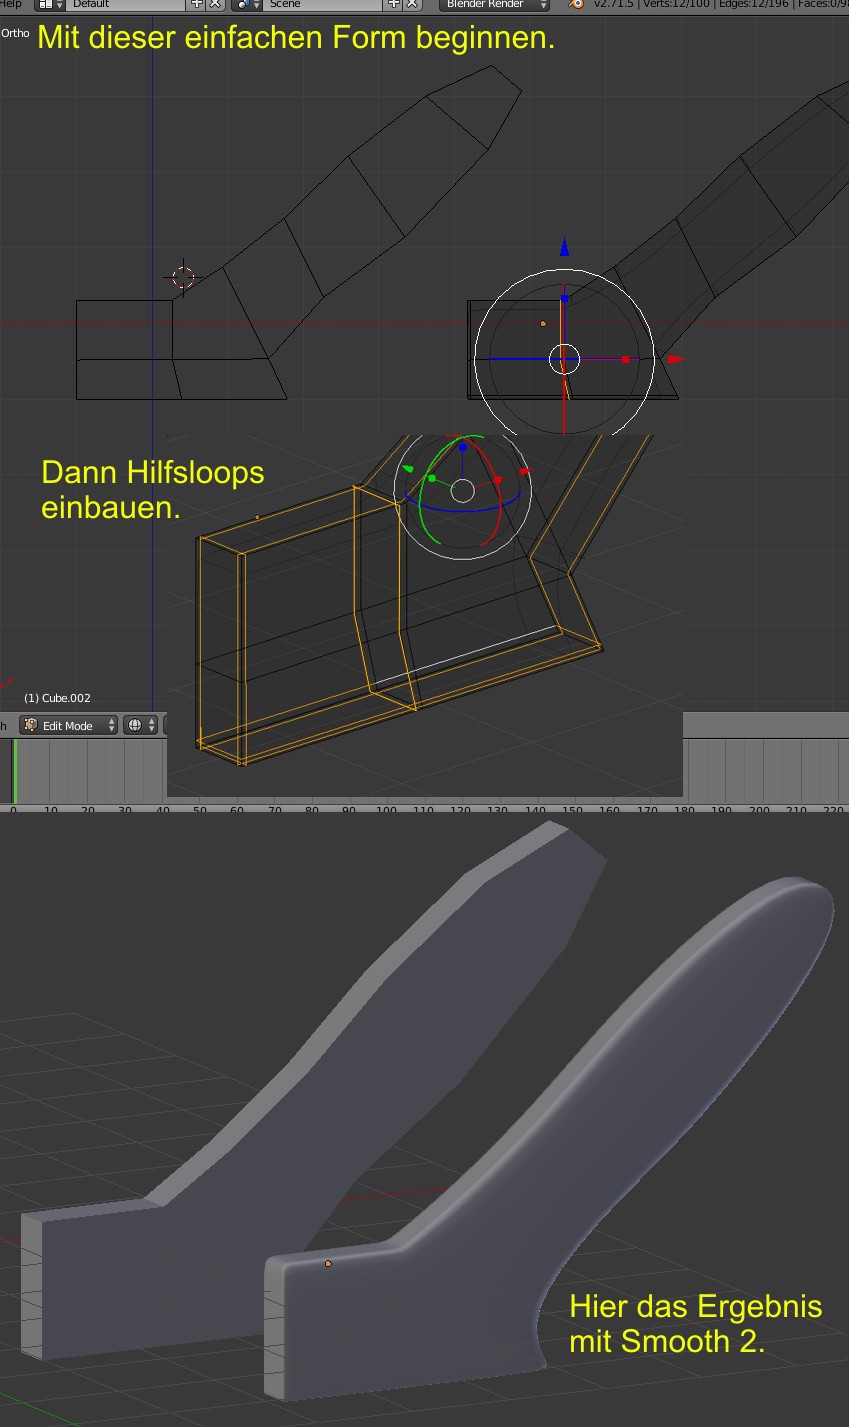Click the green Y-axis handle on rotate manipulator
849x1428 pixels.
(x=432, y=479)
